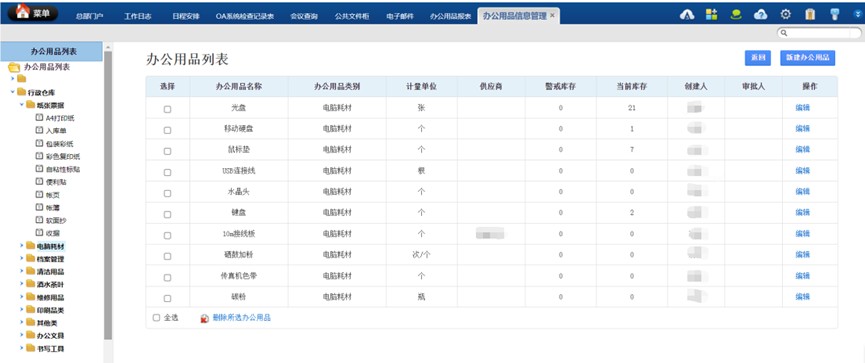Click 编辑 link for 硒鼓加粉 row
865x363 pixels.
pyautogui.click(x=803, y=255)
